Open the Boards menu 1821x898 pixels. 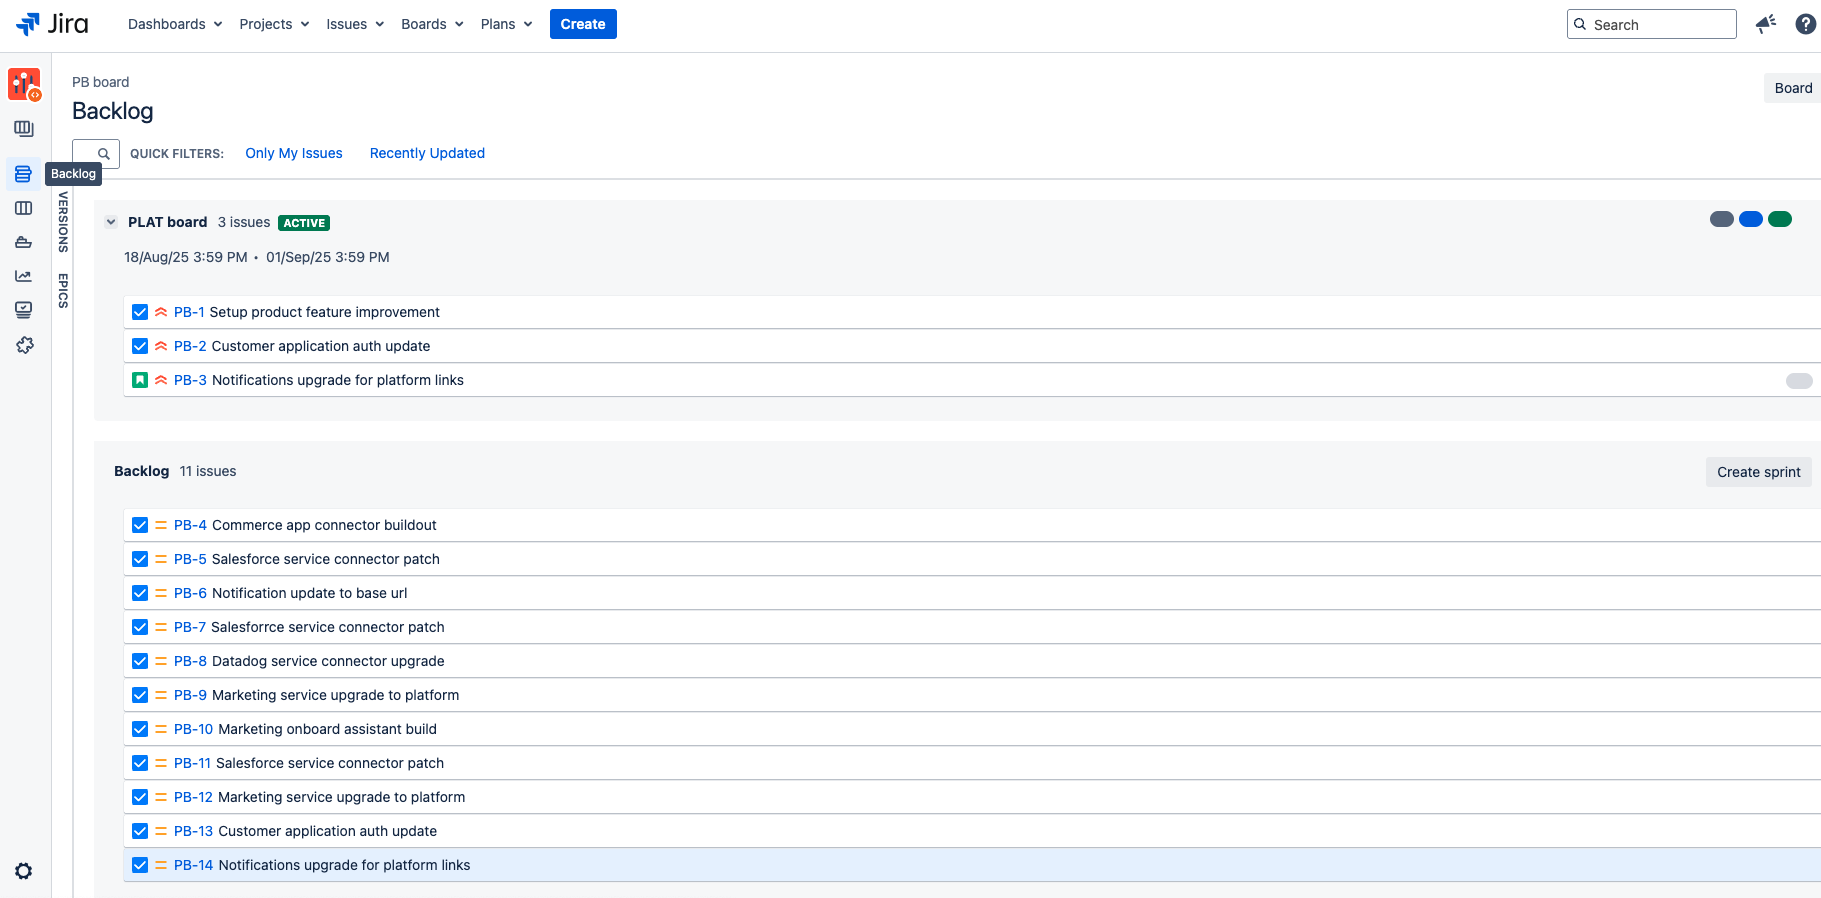(x=432, y=24)
